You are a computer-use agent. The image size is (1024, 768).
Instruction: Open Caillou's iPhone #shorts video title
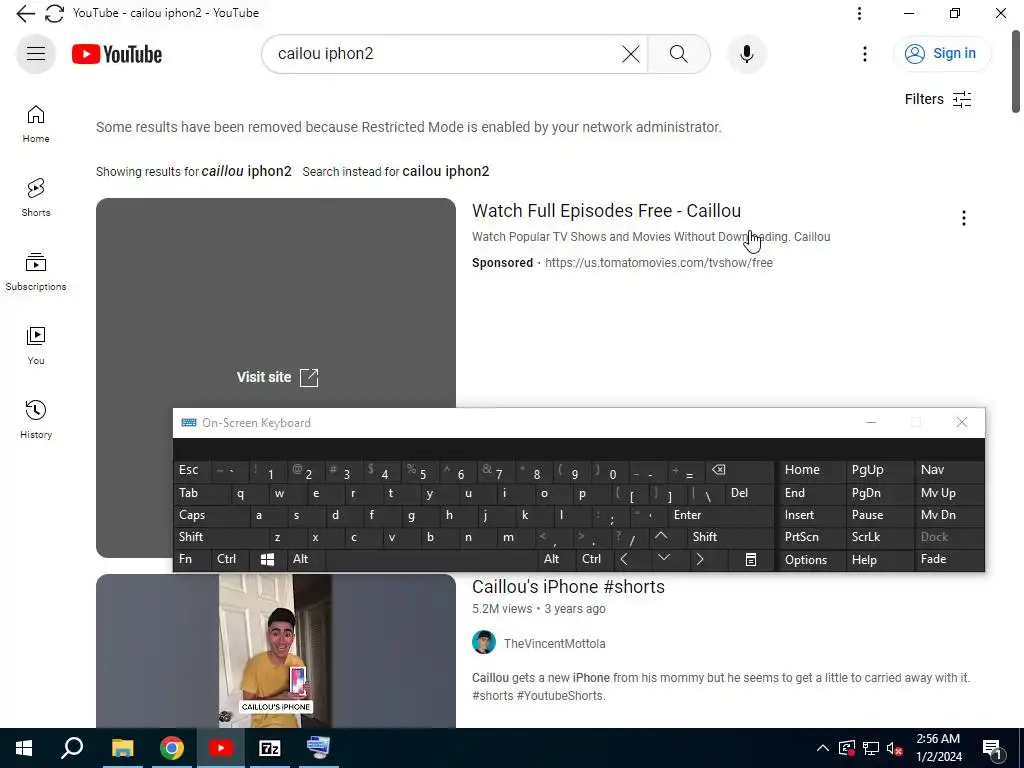click(x=568, y=586)
